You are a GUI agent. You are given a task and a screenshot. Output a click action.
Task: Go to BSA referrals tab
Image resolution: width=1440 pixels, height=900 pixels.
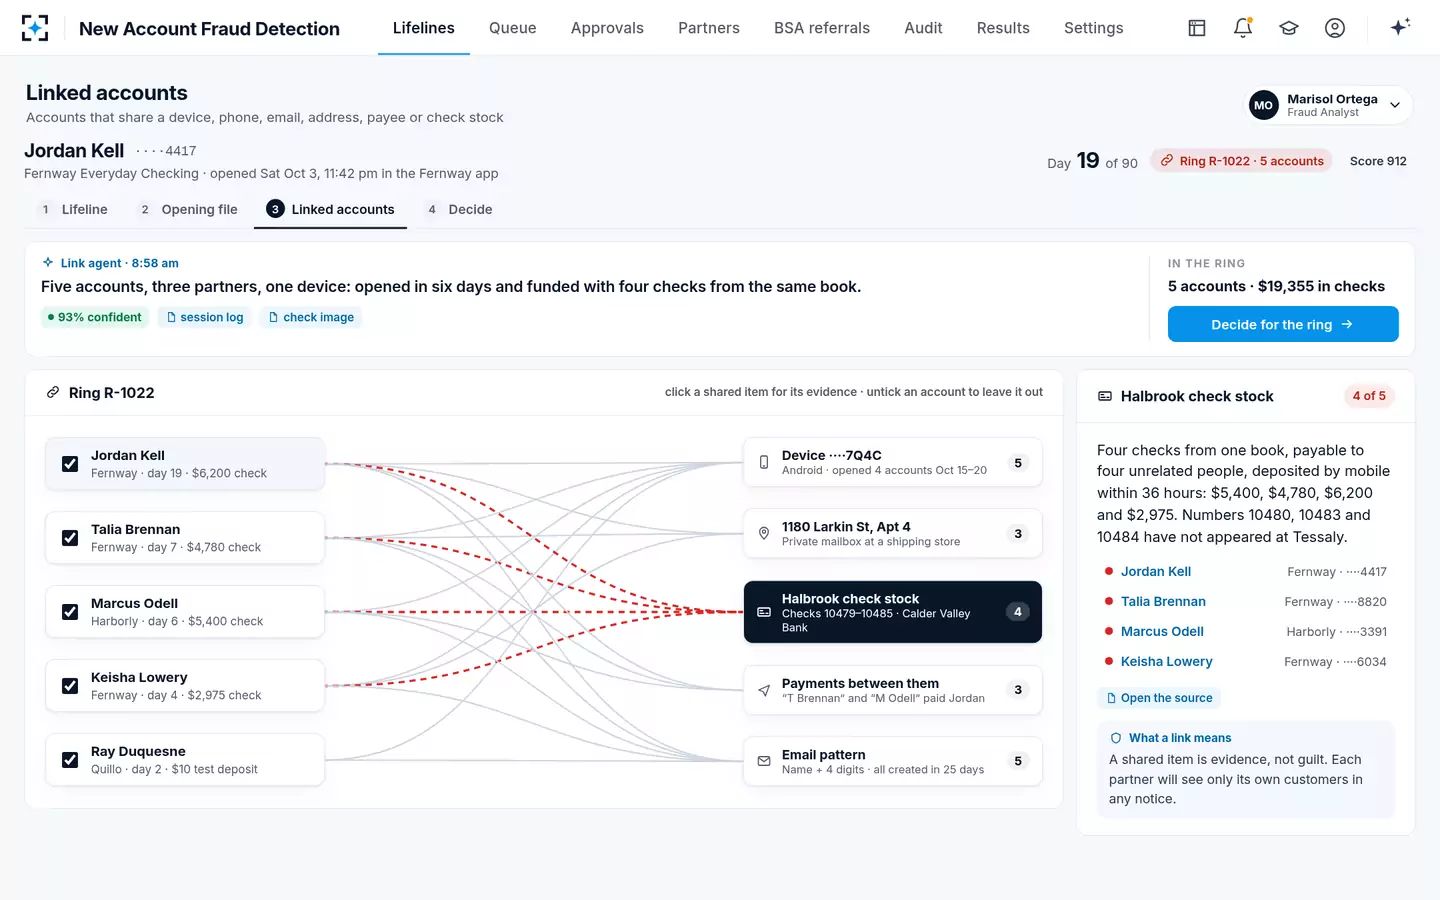point(822,28)
